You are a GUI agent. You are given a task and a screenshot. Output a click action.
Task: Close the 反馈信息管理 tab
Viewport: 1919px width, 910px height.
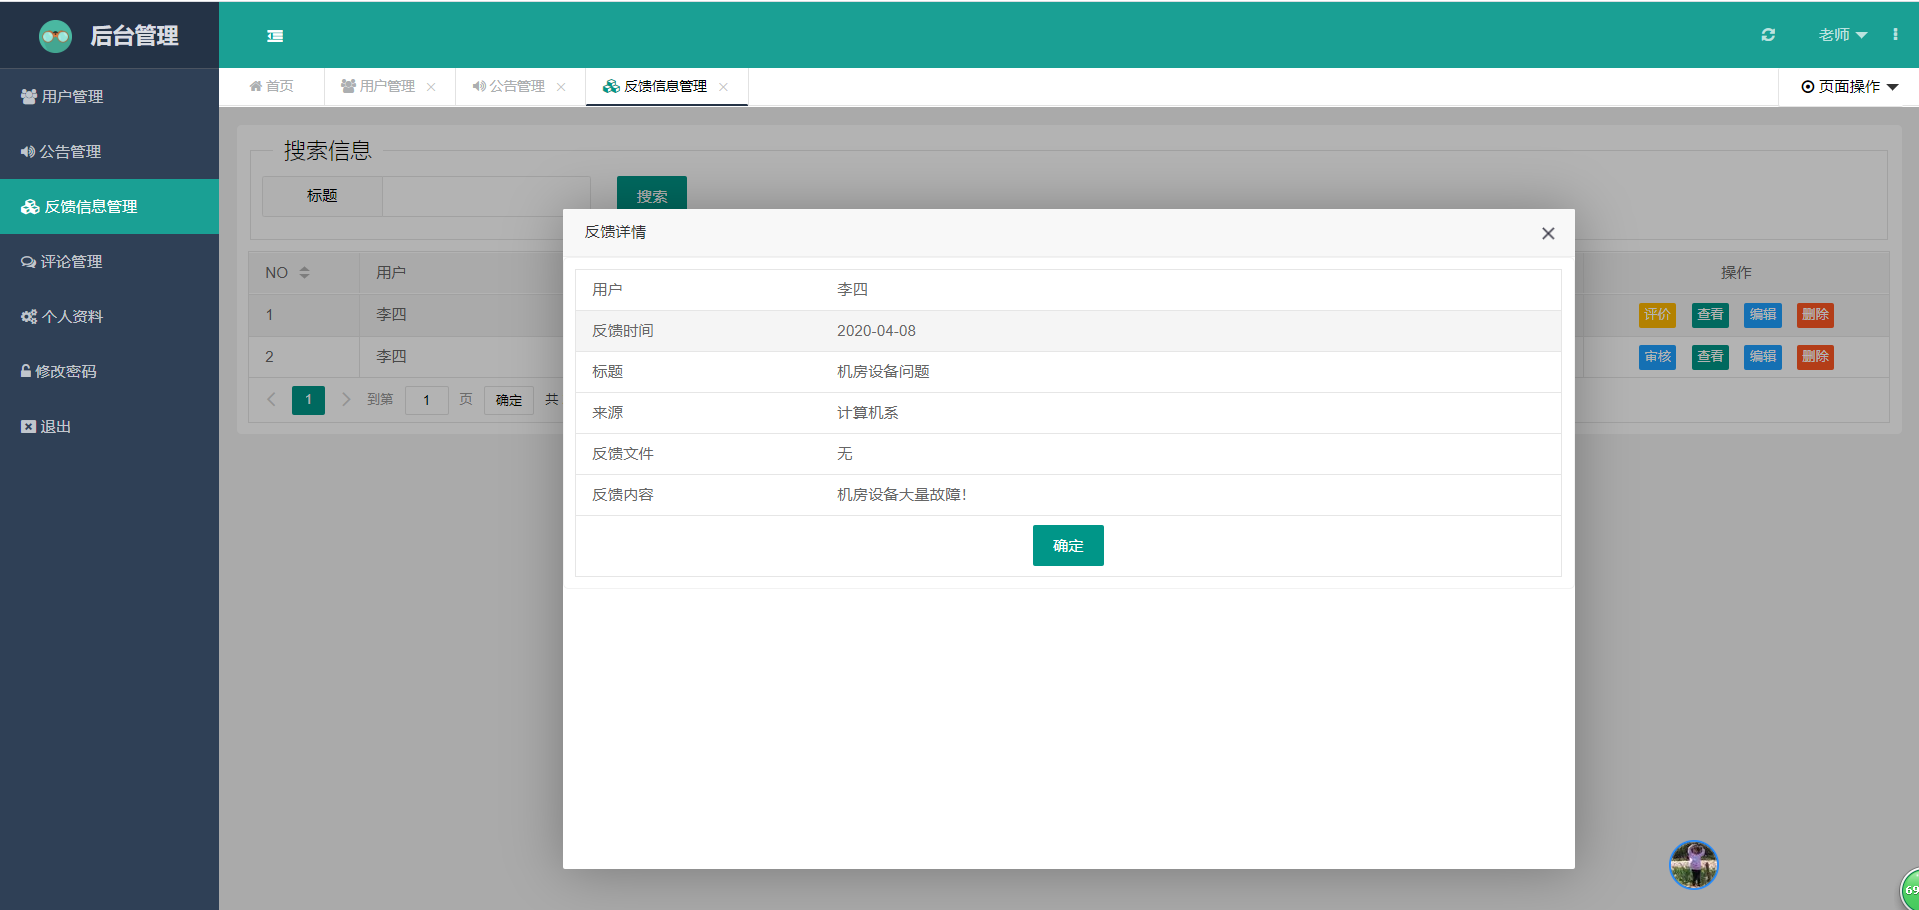coord(723,87)
